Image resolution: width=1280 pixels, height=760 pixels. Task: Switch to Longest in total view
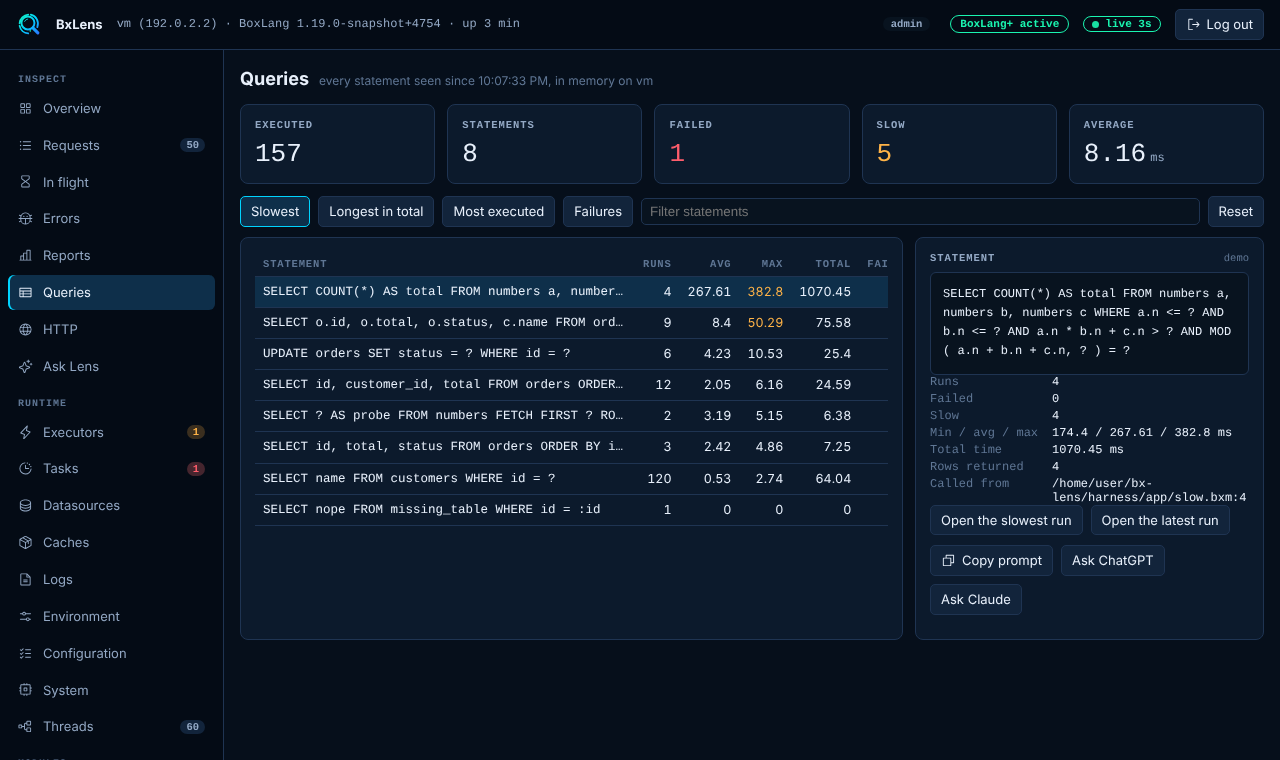click(x=376, y=211)
